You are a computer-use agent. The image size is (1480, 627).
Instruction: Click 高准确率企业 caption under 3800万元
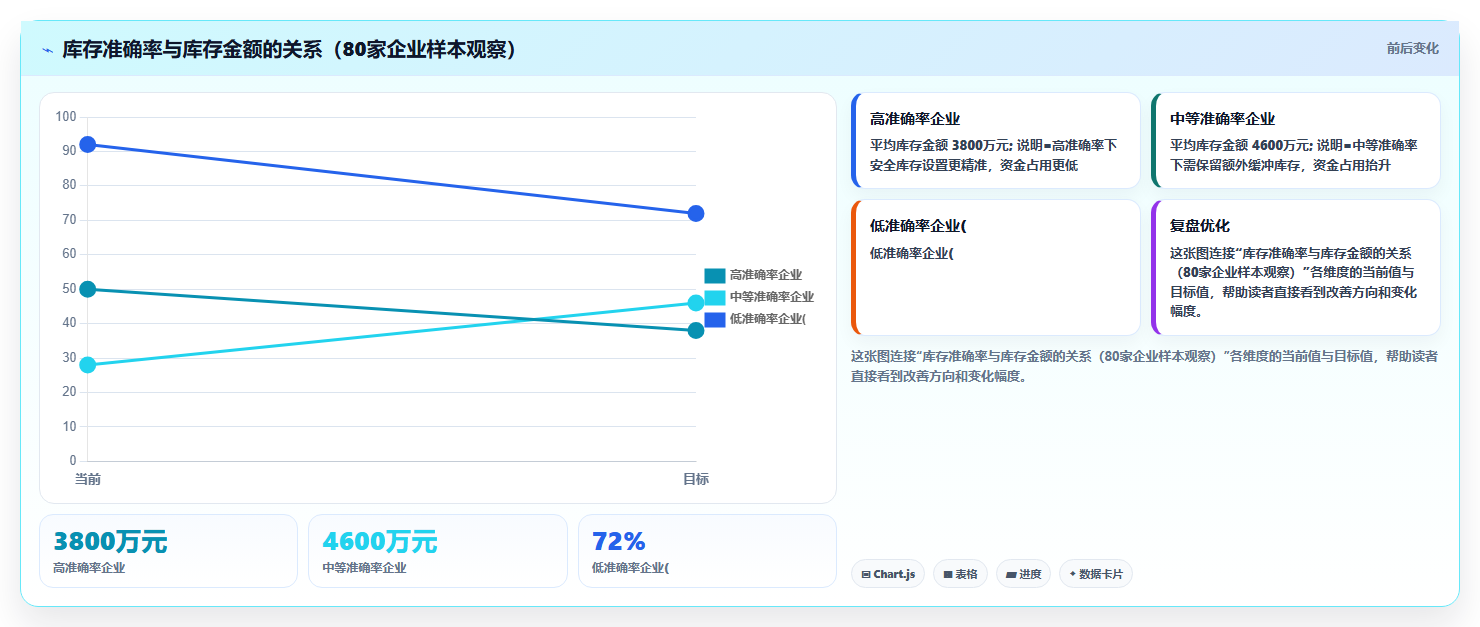pyautogui.click(x=89, y=568)
